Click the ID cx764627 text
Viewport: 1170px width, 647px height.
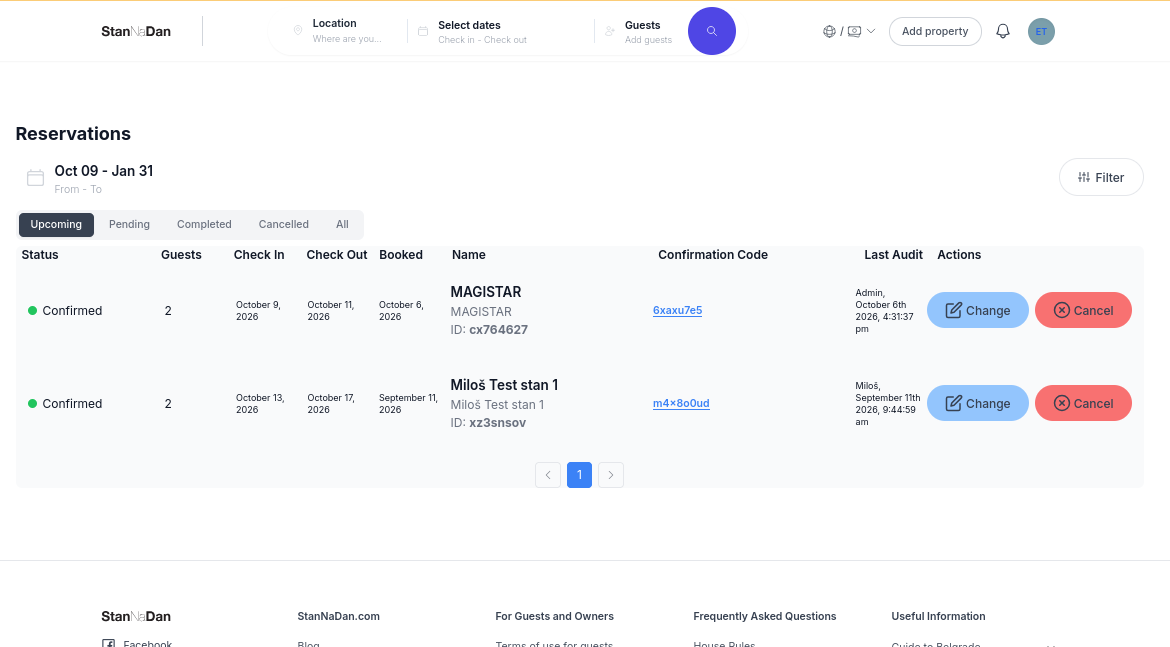tap(489, 330)
